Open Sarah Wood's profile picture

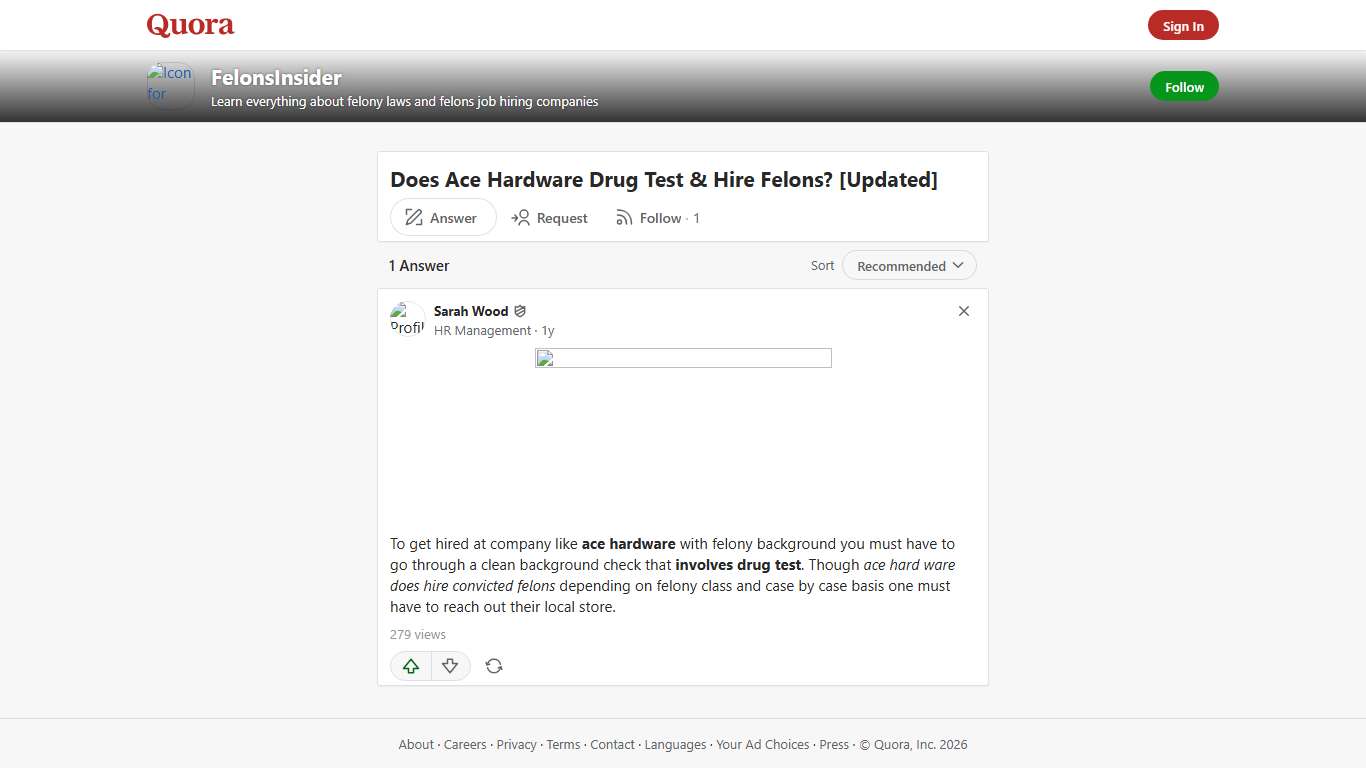[x=407, y=318]
